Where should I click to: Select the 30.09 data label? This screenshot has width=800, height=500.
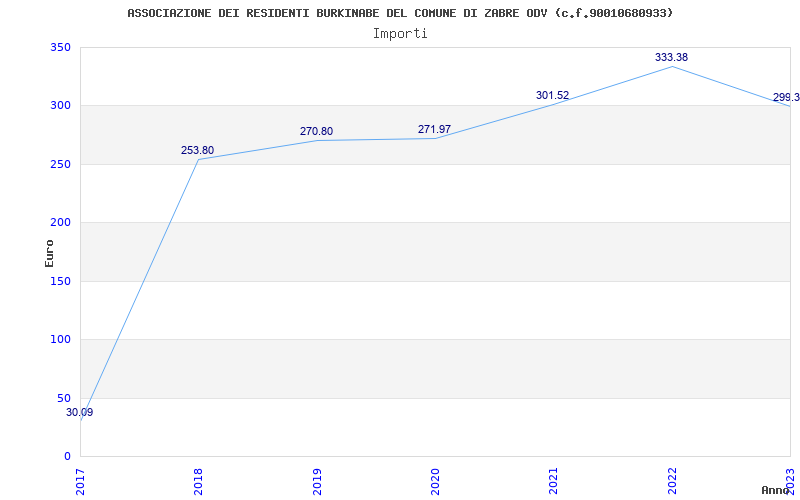click(80, 412)
